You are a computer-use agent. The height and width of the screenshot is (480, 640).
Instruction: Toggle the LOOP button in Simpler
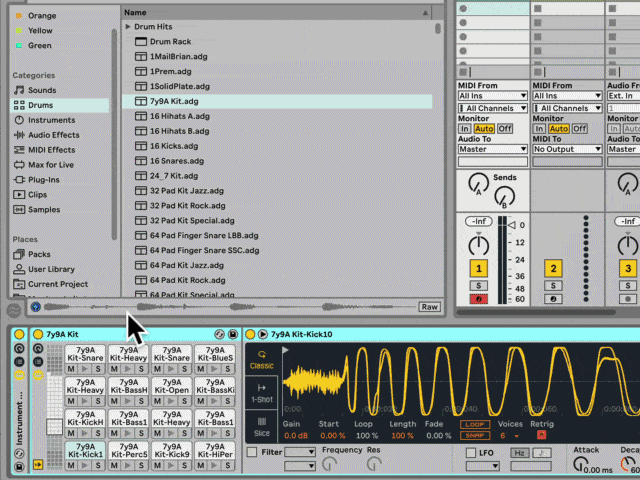click(475, 424)
